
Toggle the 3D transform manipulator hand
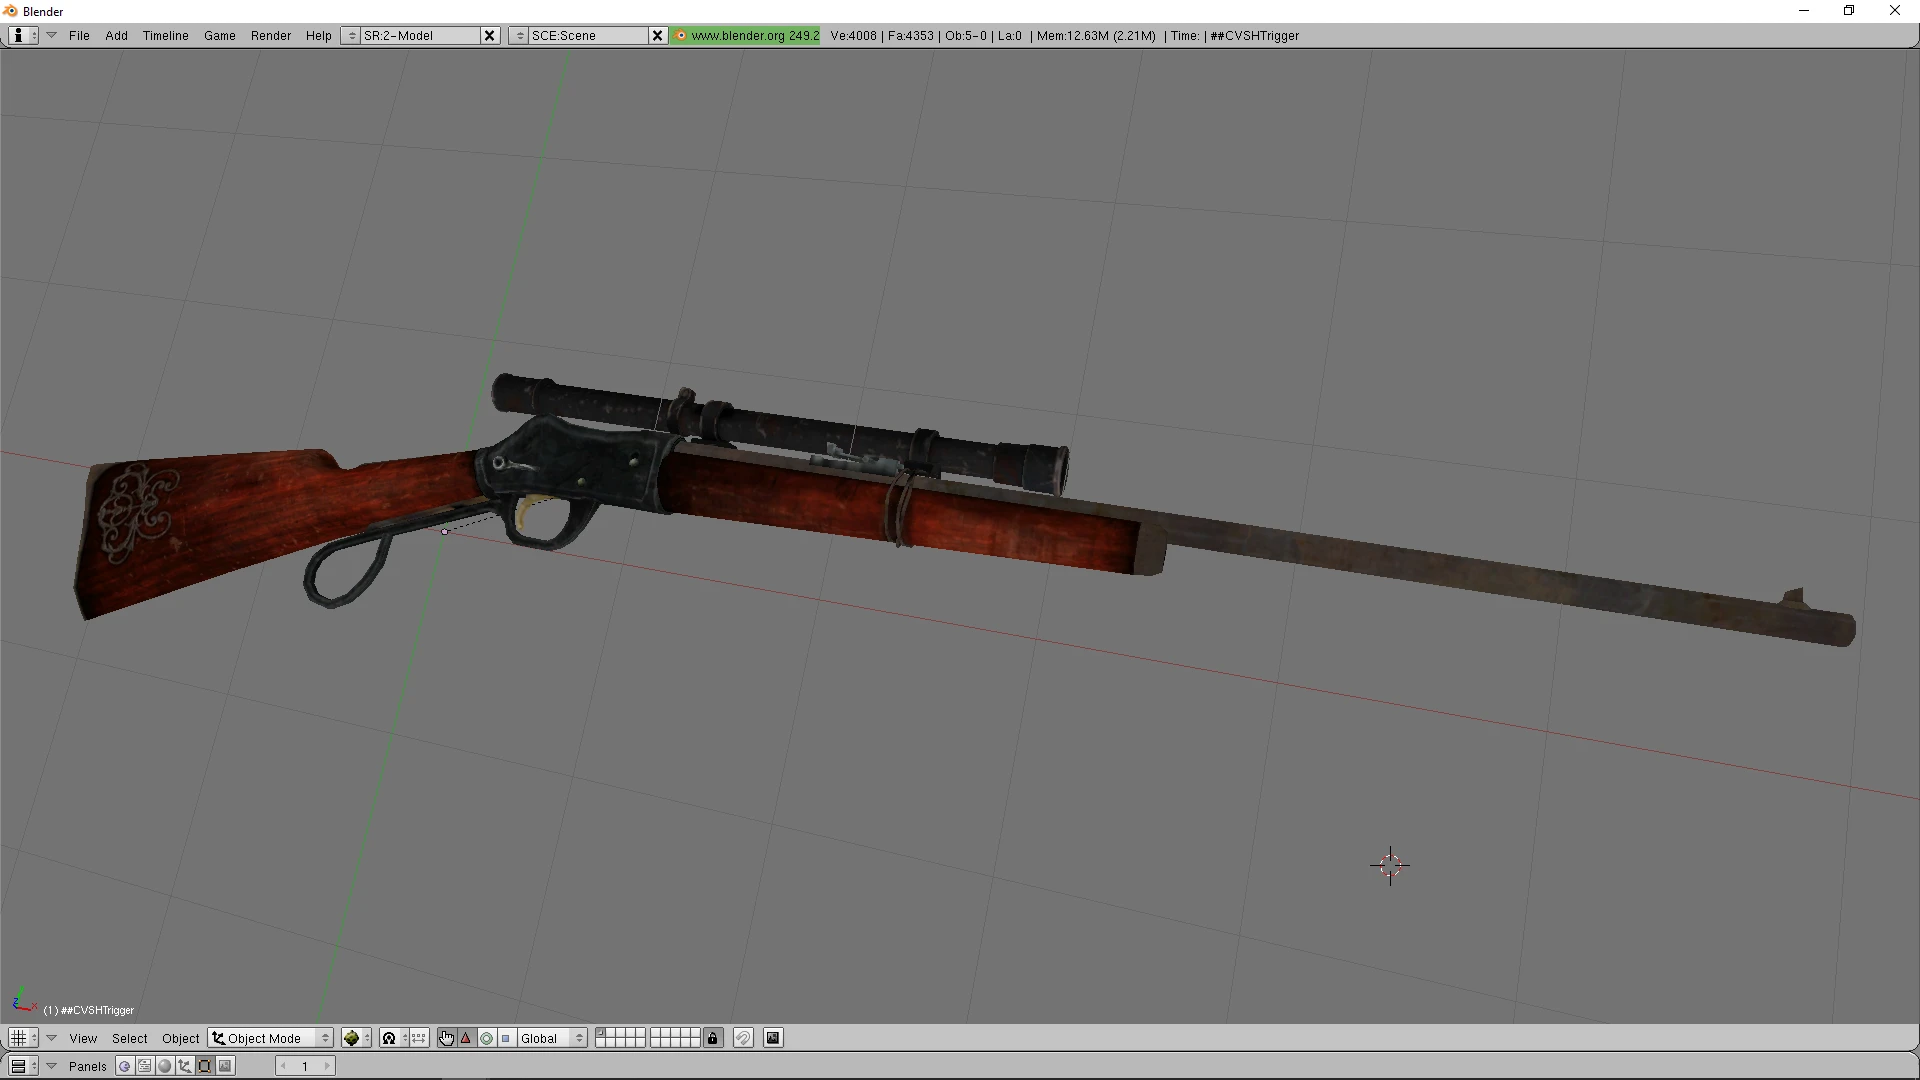446,1038
